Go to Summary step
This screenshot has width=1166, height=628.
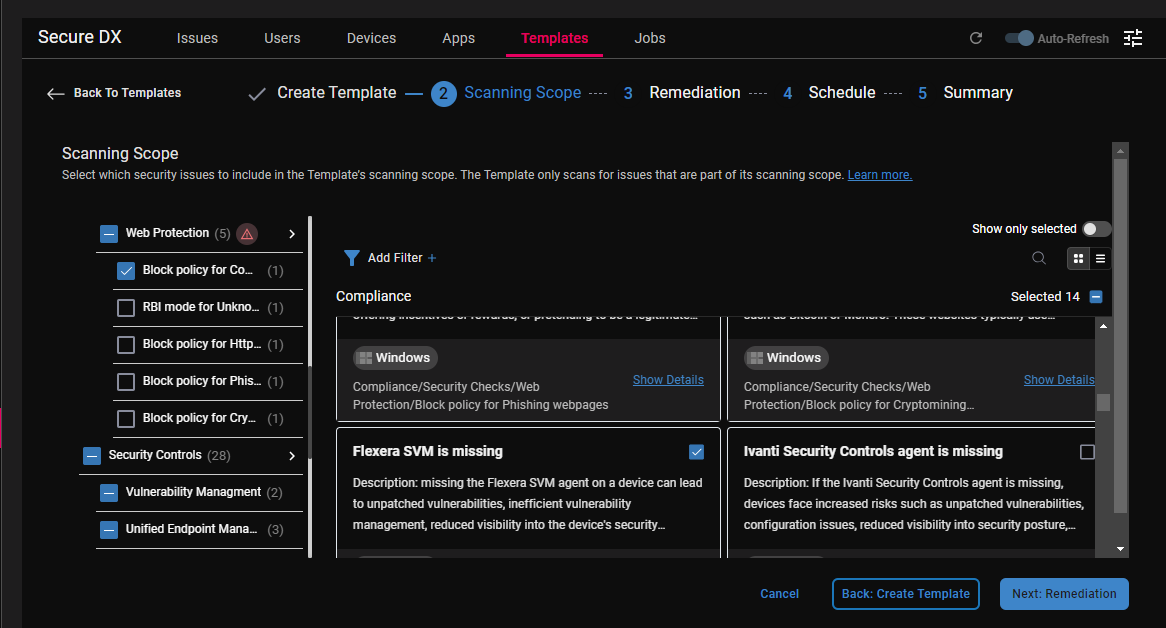tap(978, 93)
